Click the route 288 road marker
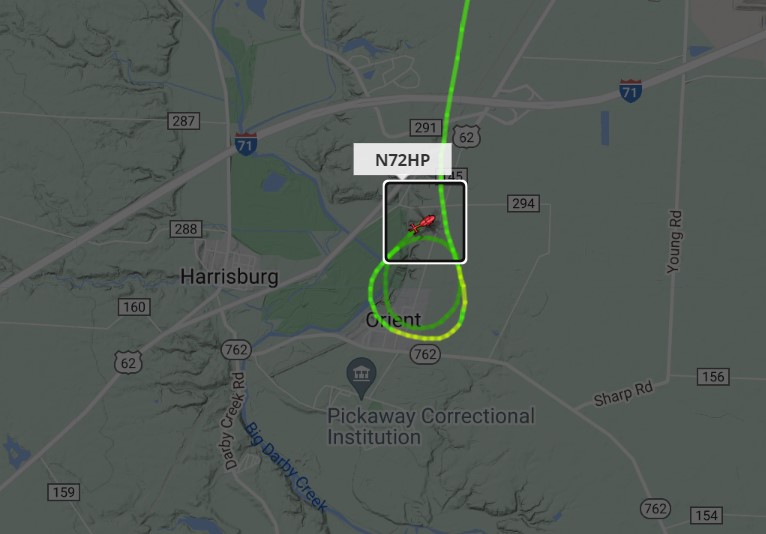This screenshot has height=534, width=766. click(186, 229)
